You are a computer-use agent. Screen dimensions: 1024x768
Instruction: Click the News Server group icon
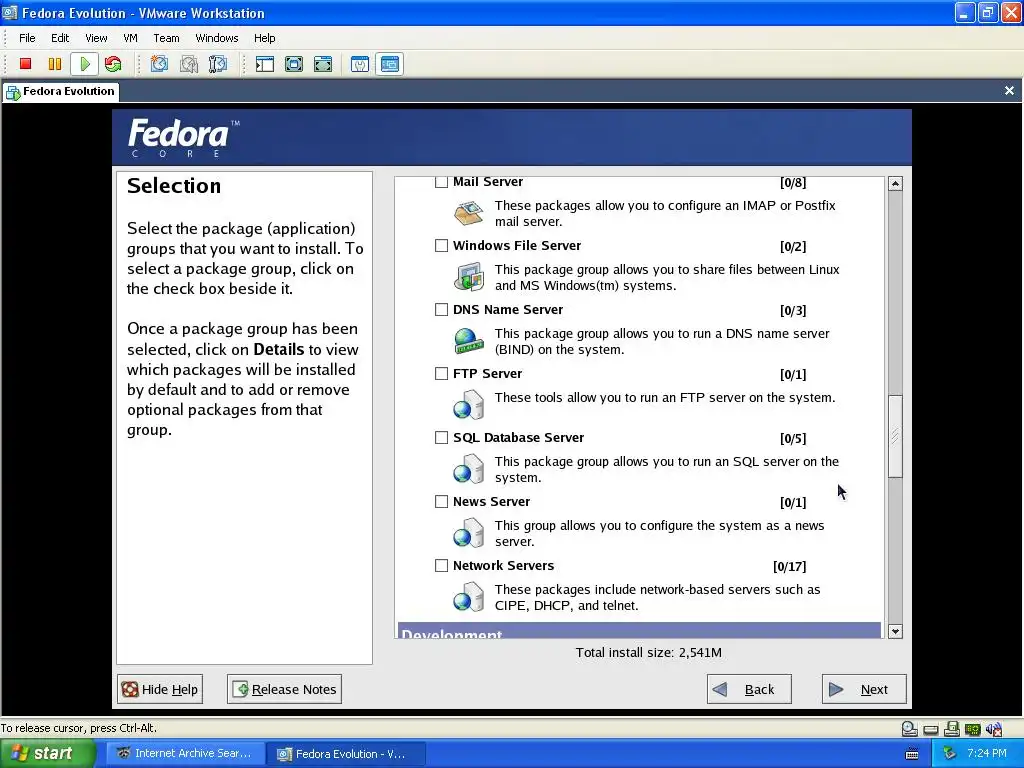(x=469, y=532)
